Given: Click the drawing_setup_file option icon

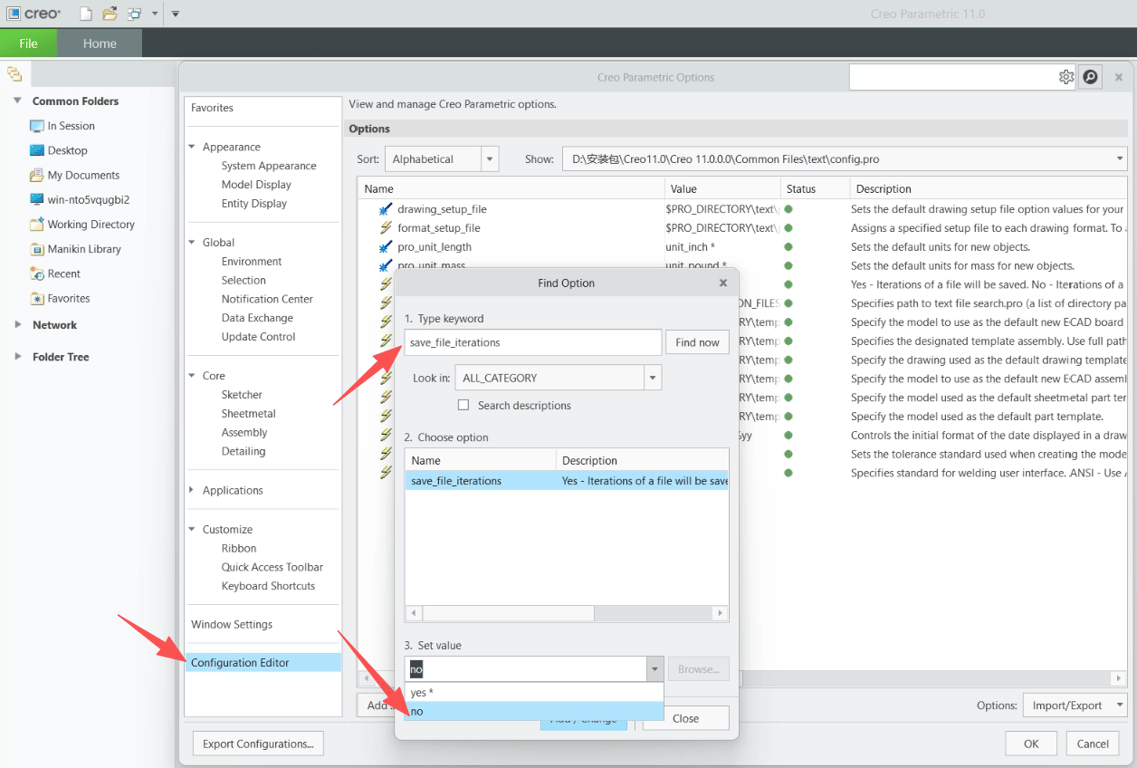Looking at the screenshot, I should pos(385,209).
